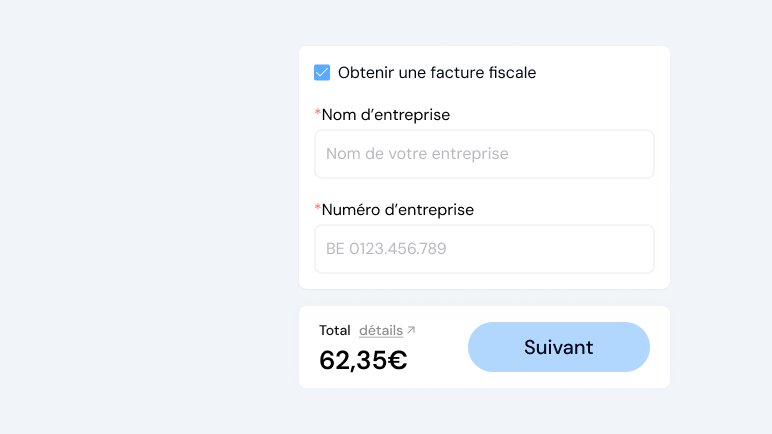Click the red asterisk before "Nom d'entreprise"
Image resolution: width=772 pixels, height=434 pixels.
coord(318,113)
